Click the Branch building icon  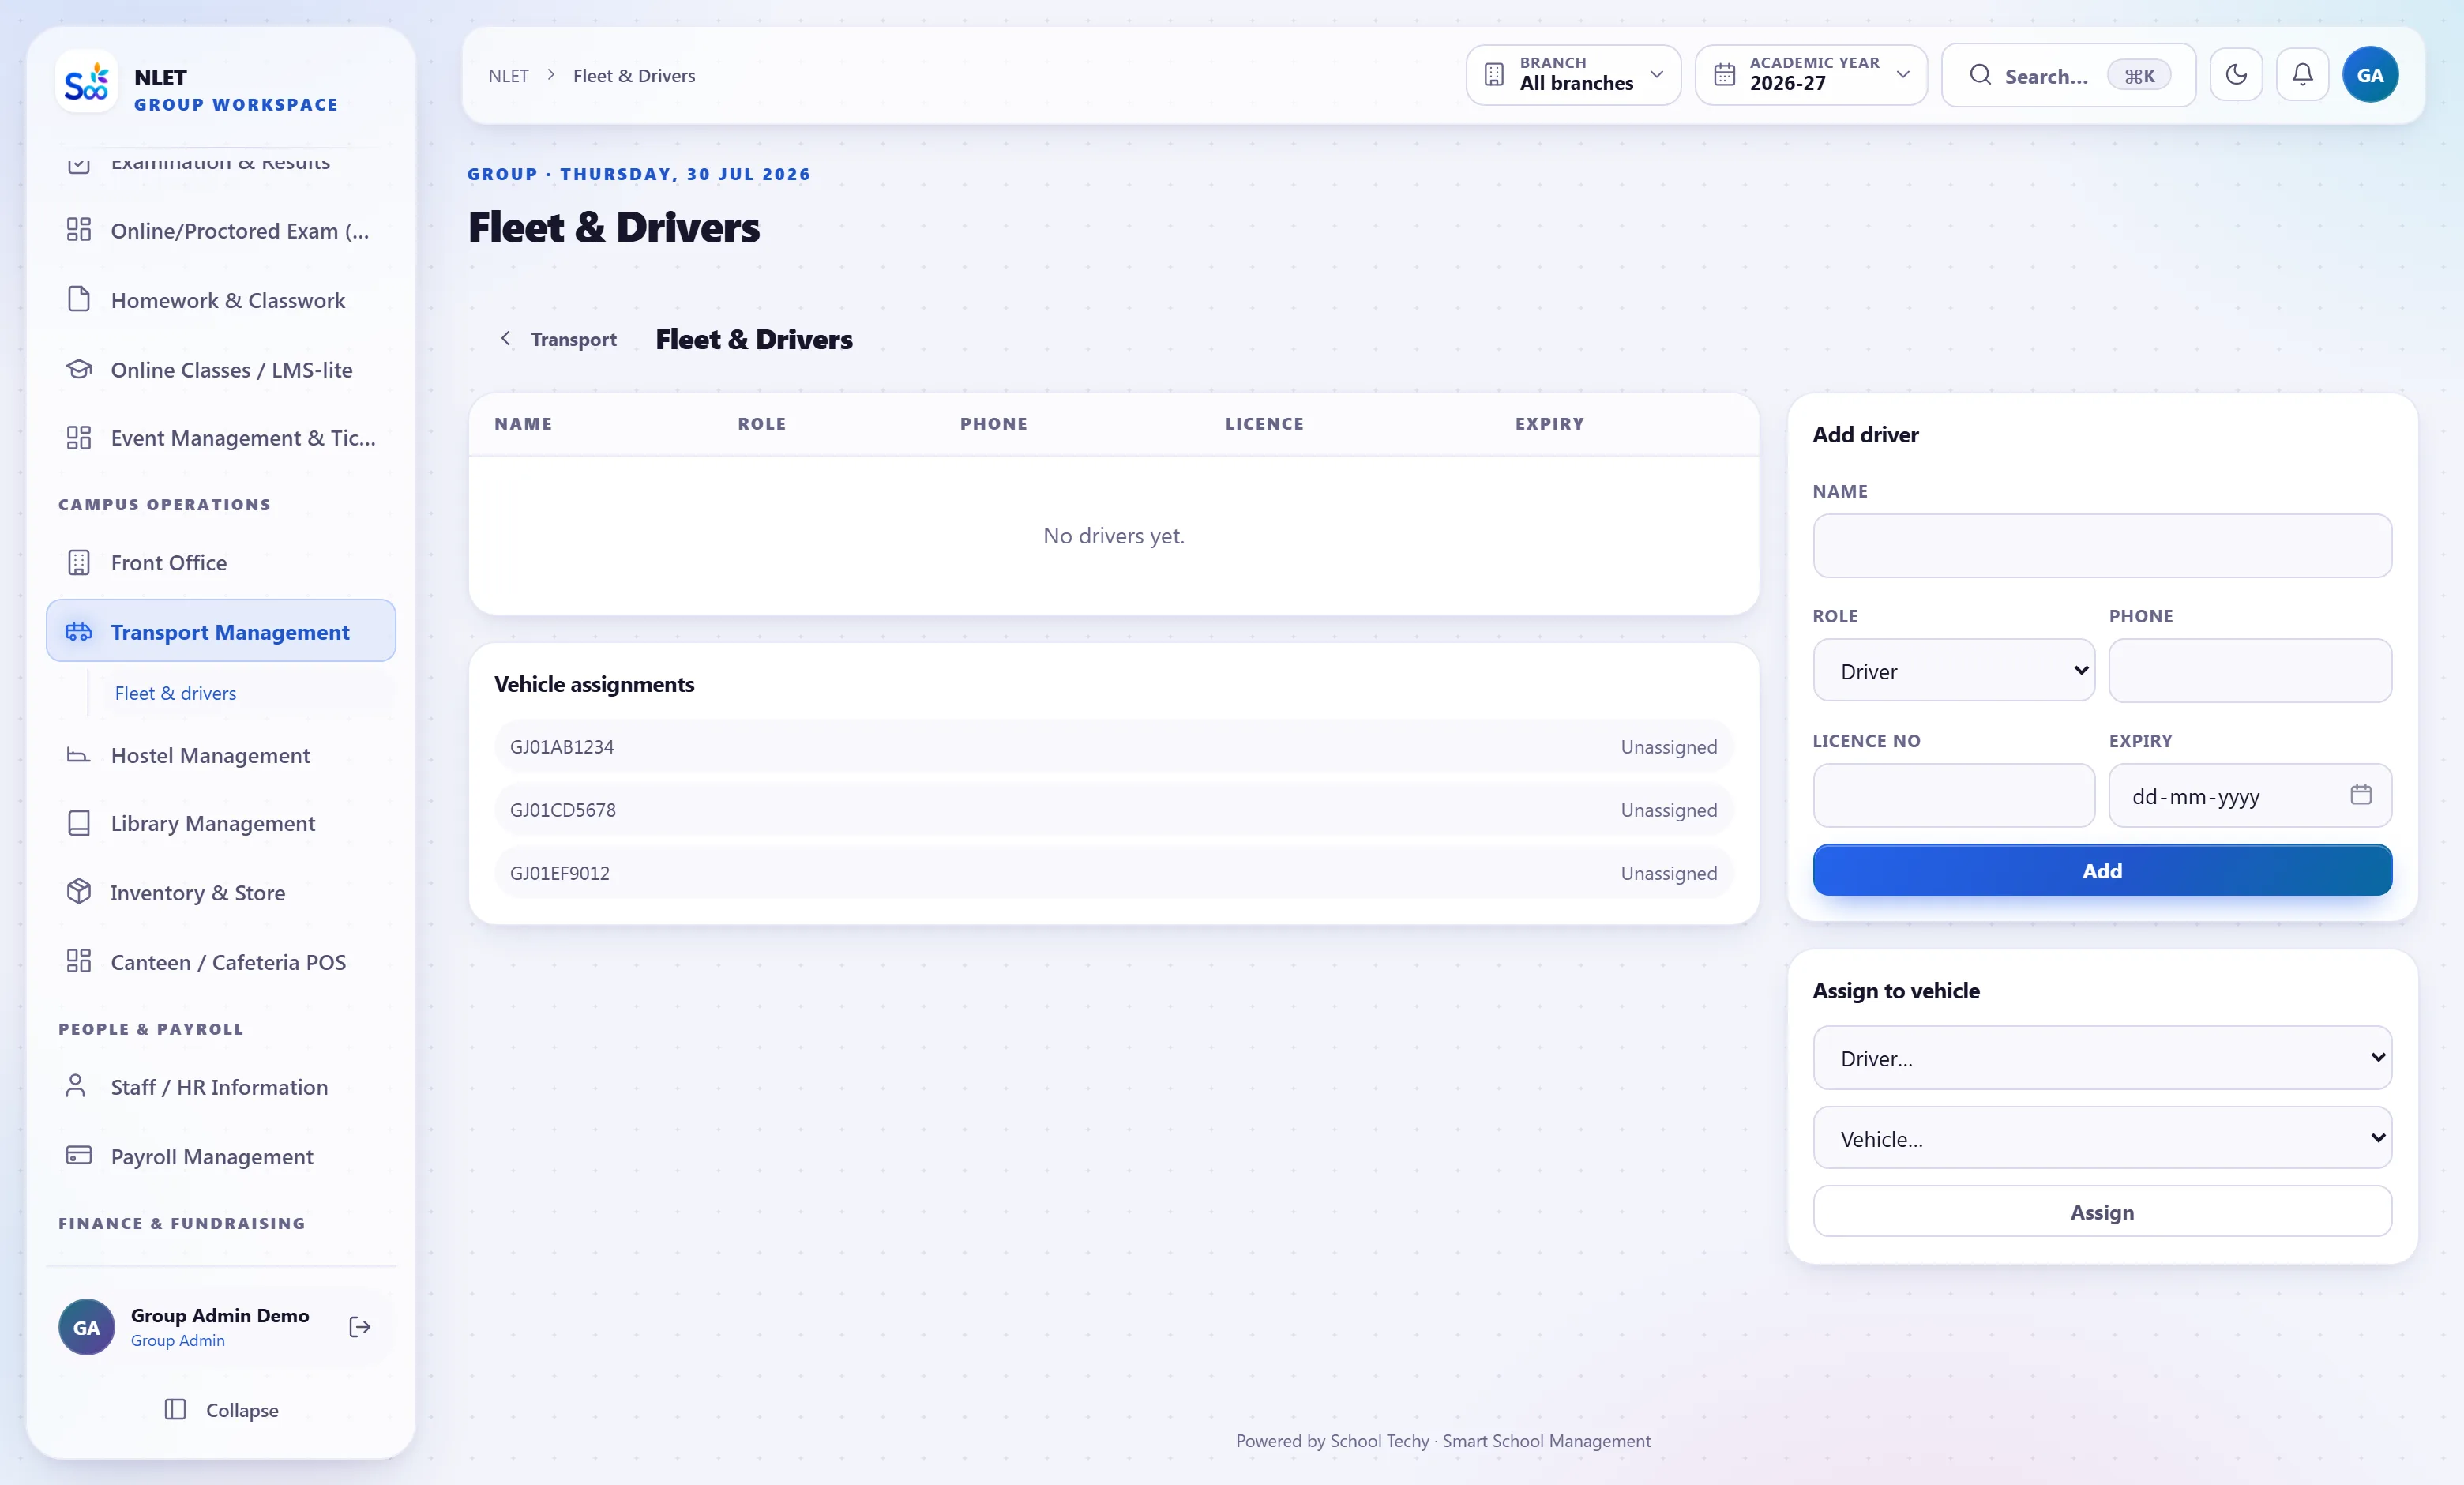pyautogui.click(x=1493, y=75)
